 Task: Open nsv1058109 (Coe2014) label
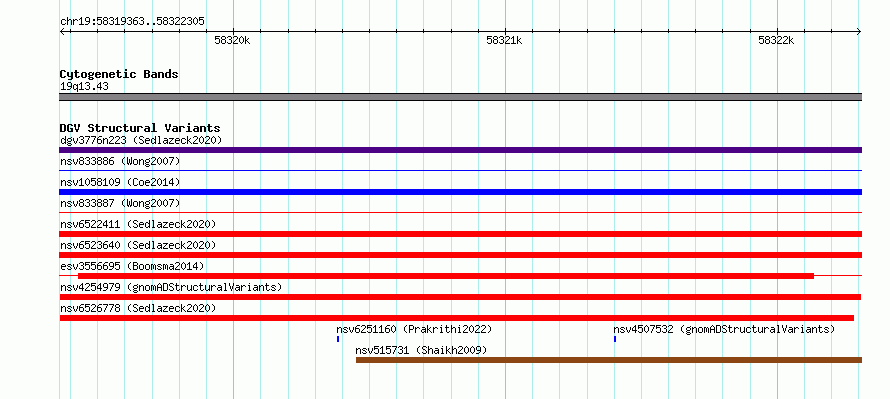[120, 182]
